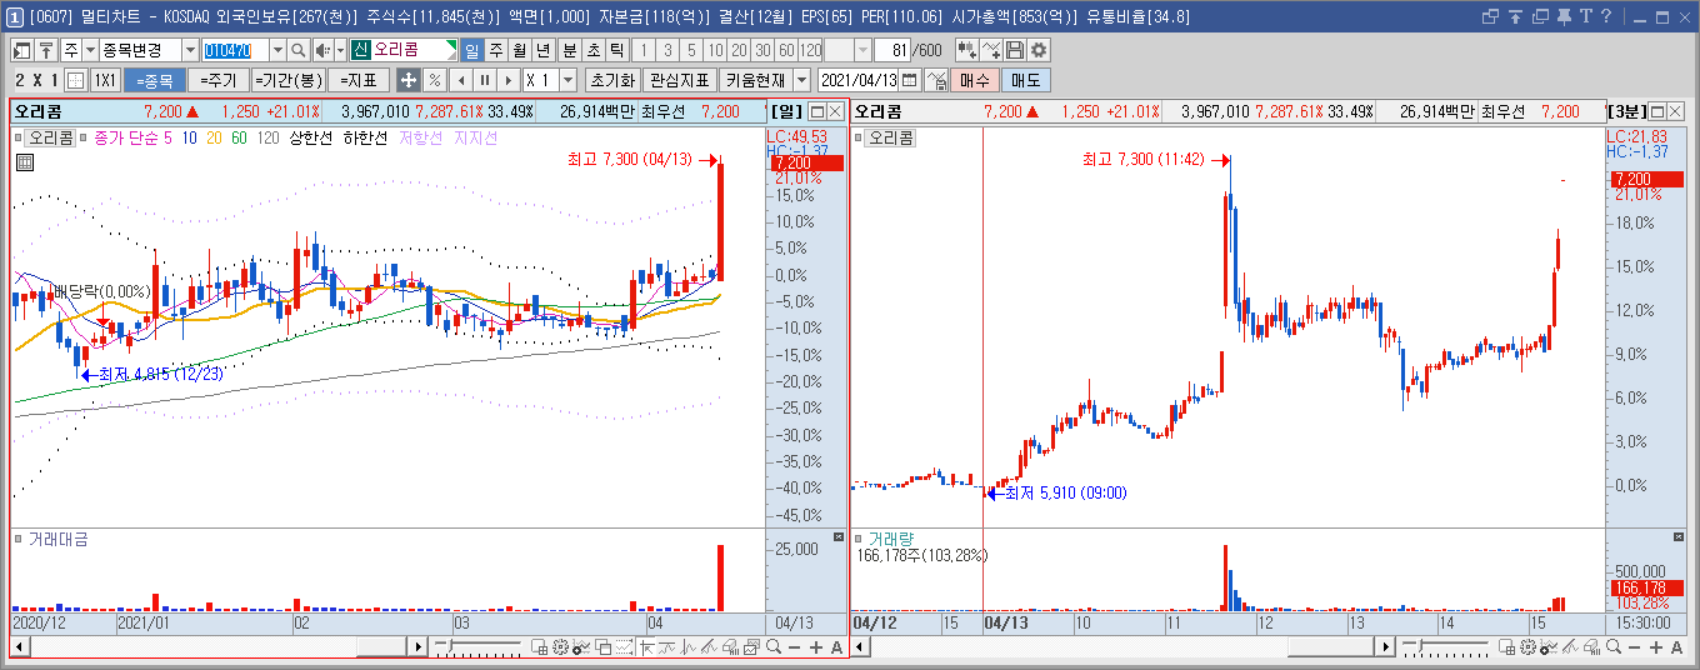Select the 120 interval button

coord(811,50)
